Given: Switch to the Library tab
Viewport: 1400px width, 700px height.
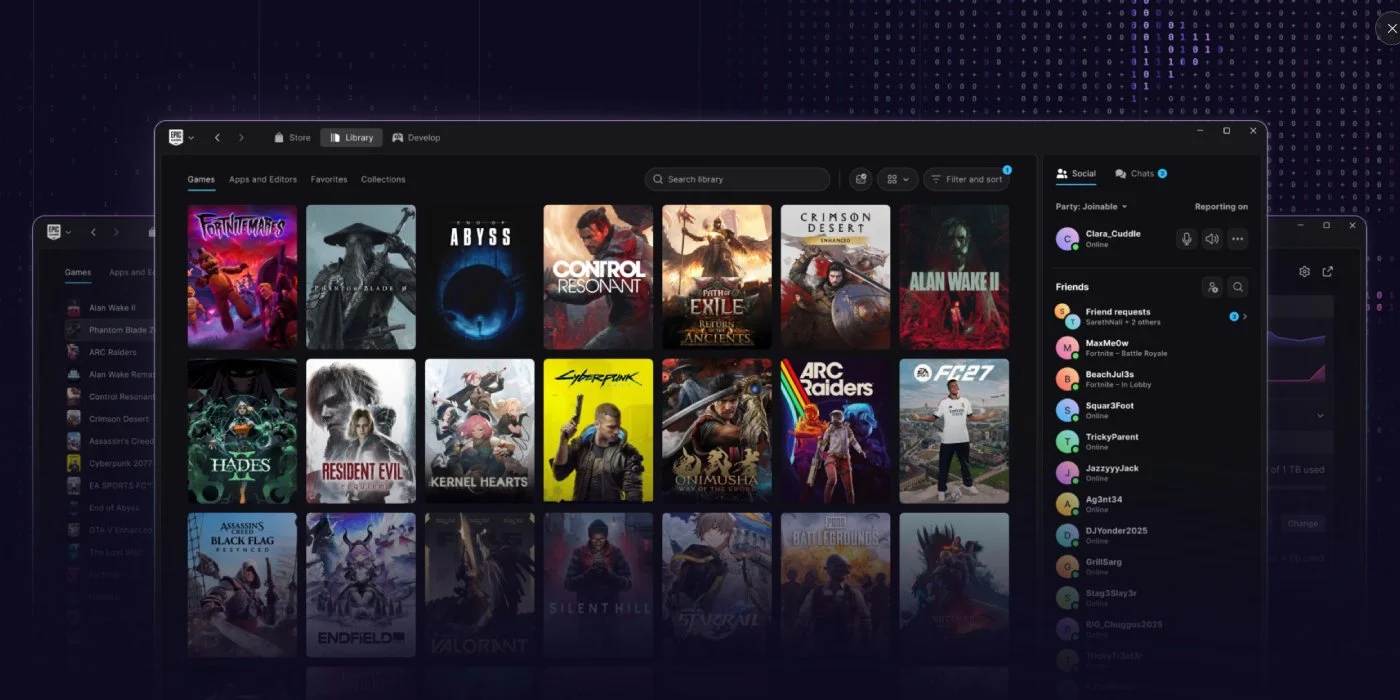Looking at the screenshot, I should pos(351,138).
